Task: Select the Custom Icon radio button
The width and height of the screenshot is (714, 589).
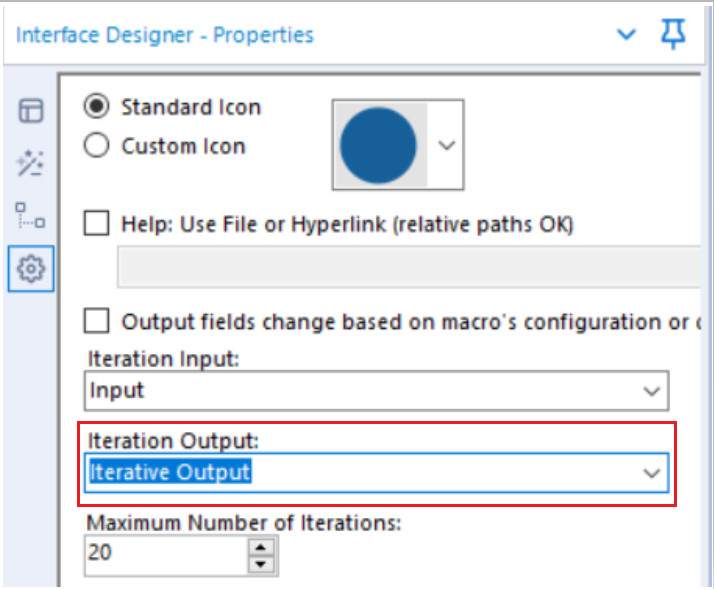Action: point(97,145)
